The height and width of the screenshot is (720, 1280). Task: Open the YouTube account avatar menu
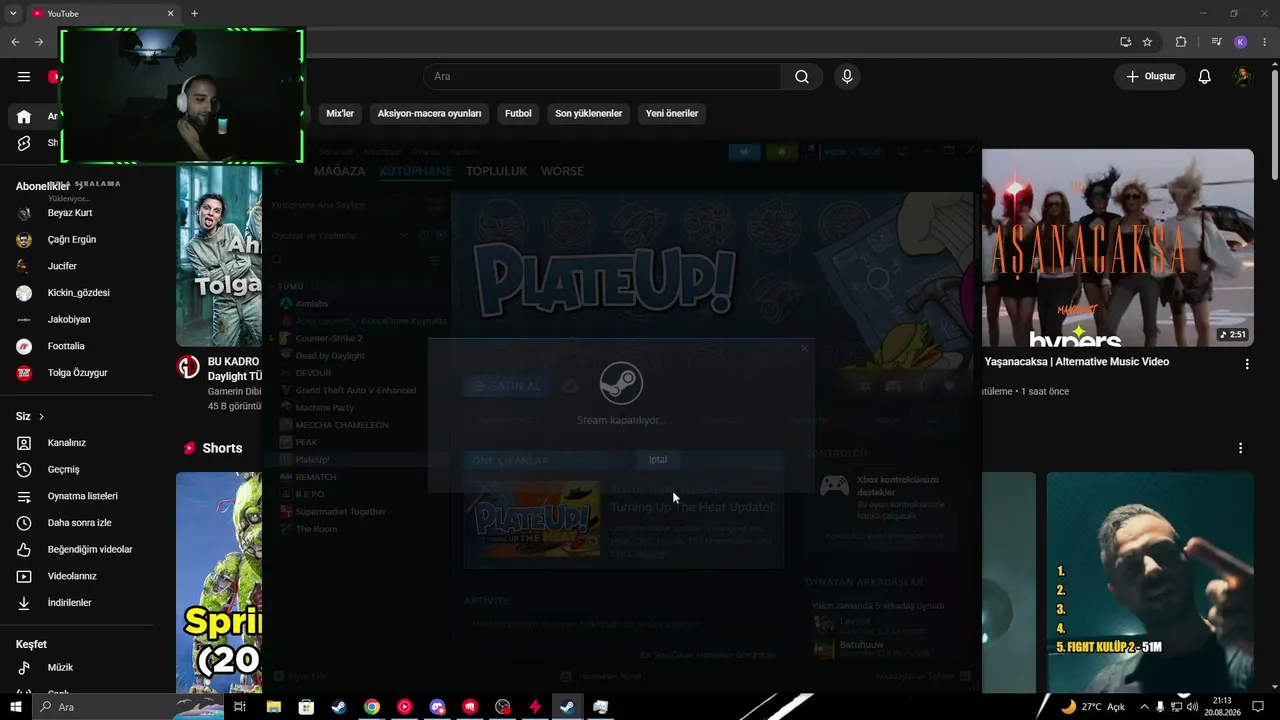(1242, 77)
